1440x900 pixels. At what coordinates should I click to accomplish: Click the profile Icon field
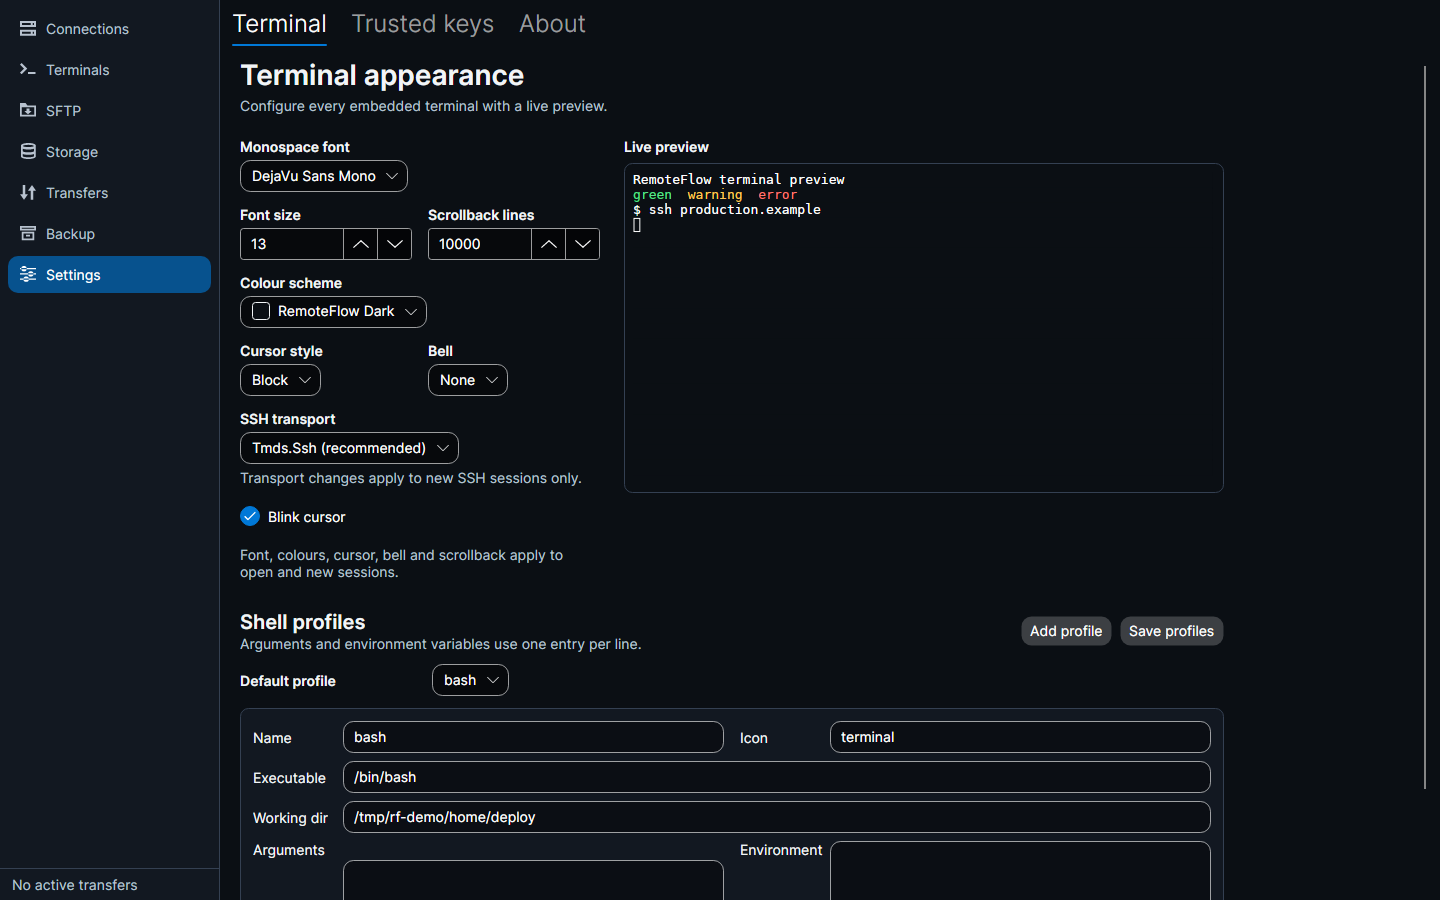pyautogui.click(x=1020, y=737)
